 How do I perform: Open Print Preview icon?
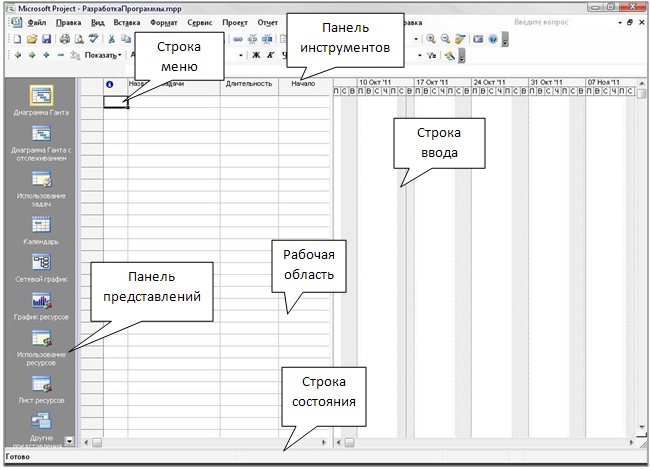coord(79,39)
